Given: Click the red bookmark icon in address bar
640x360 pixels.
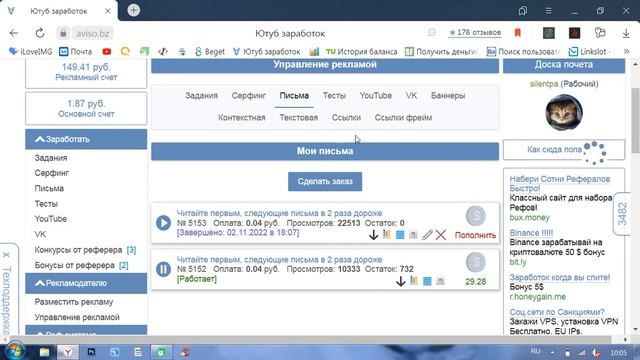Looking at the screenshot, I should pyautogui.click(x=518, y=33).
